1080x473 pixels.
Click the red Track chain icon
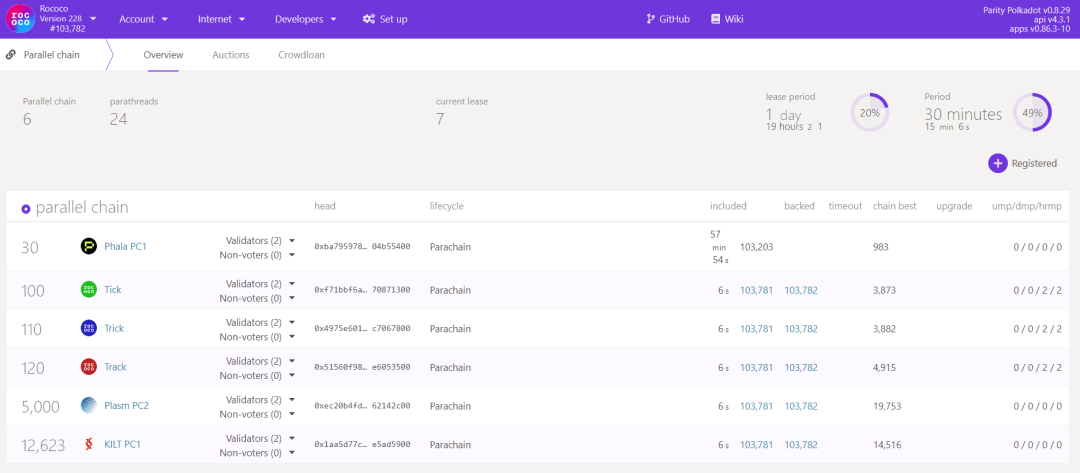coord(88,367)
